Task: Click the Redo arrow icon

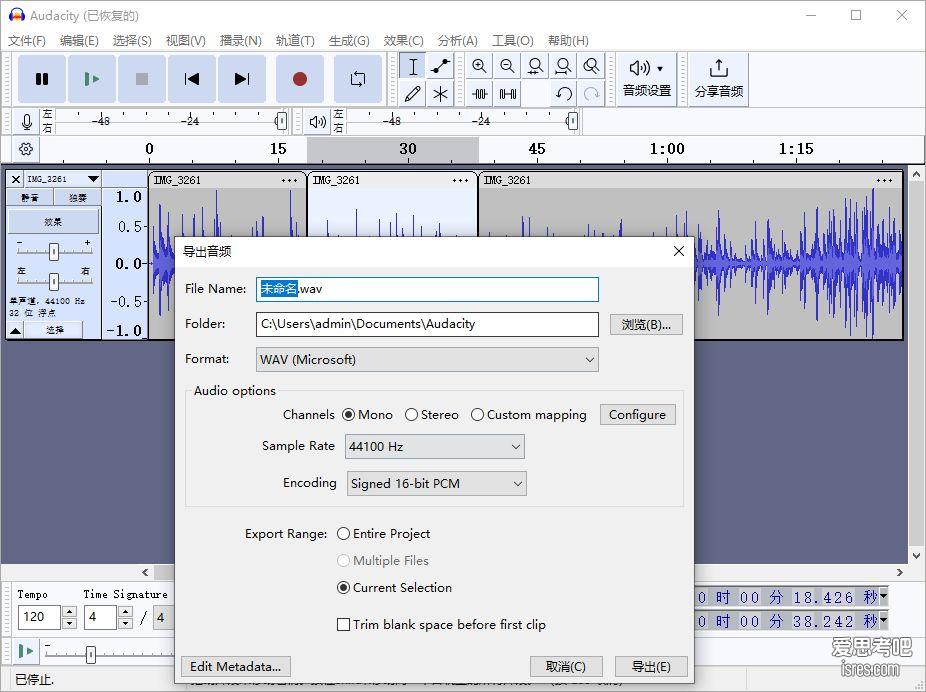Action: click(x=591, y=93)
